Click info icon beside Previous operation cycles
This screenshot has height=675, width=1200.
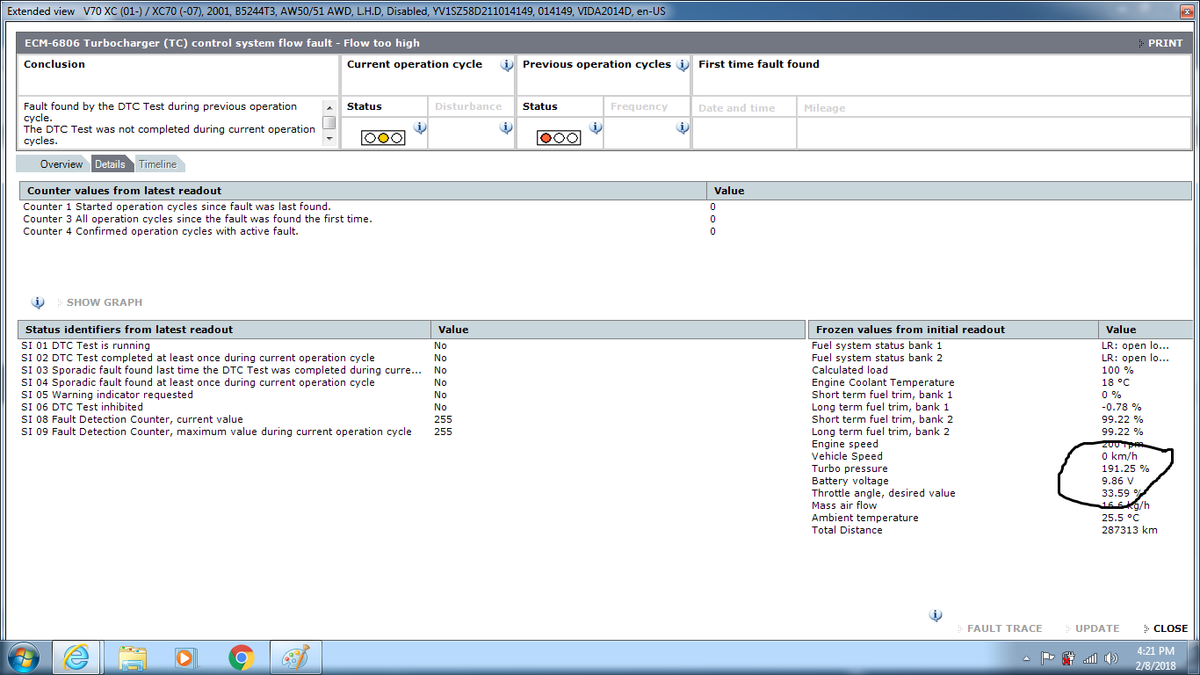click(682, 65)
